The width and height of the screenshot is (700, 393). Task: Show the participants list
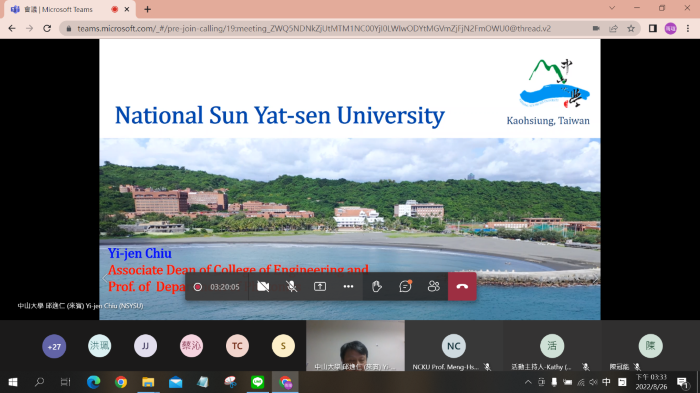pyautogui.click(x=433, y=286)
